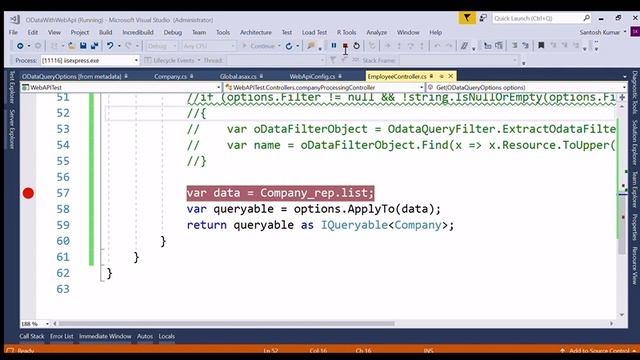Click the bookmark toggle icon in toolbar
Image resolution: width=640 pixels, height=360 pixels.
tap(541, 46)
